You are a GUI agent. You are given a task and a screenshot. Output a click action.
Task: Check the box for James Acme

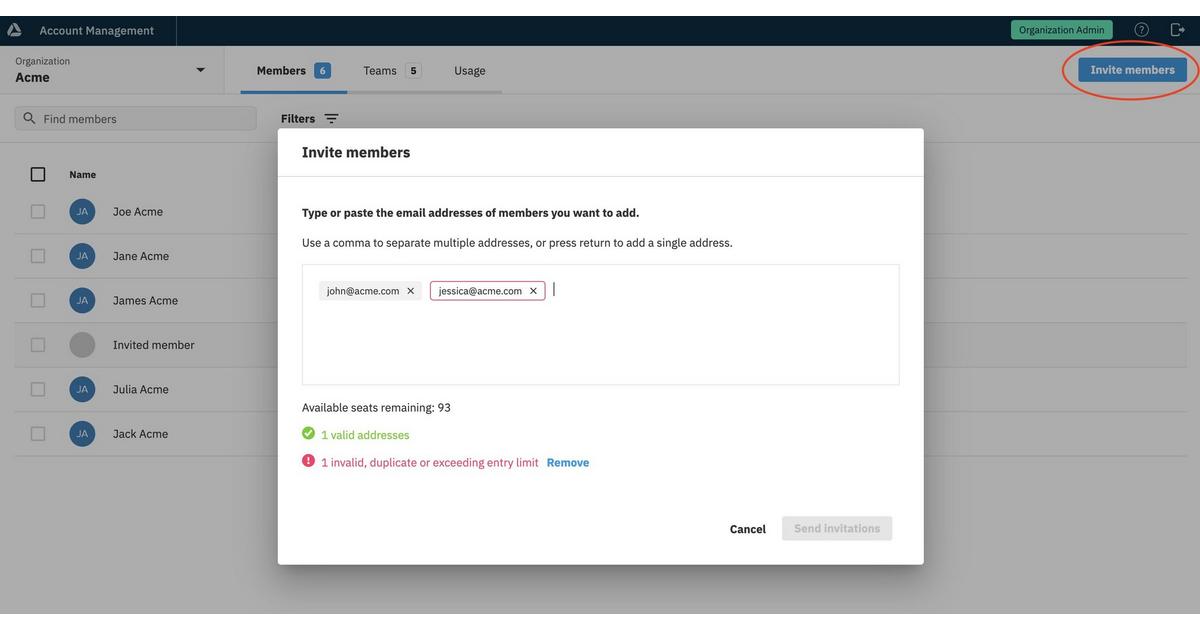pyautogui.click(x=38, y=300)
